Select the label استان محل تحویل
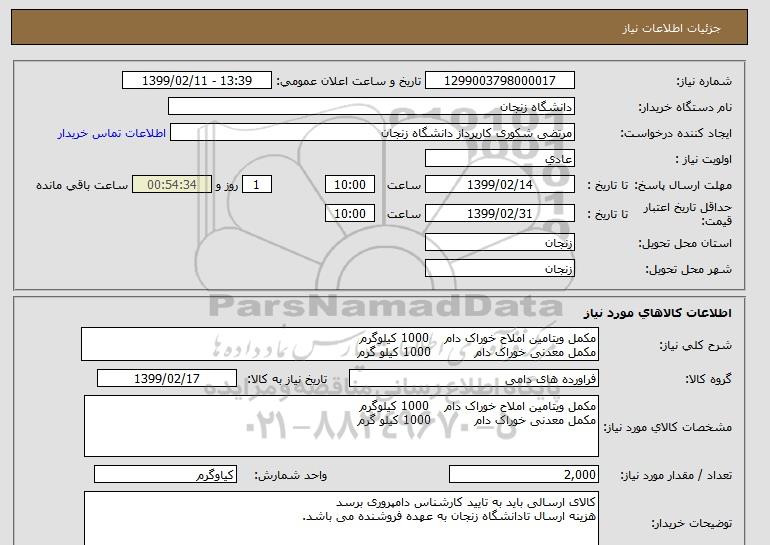Screen dimensions: 770x545 [685, 243]
